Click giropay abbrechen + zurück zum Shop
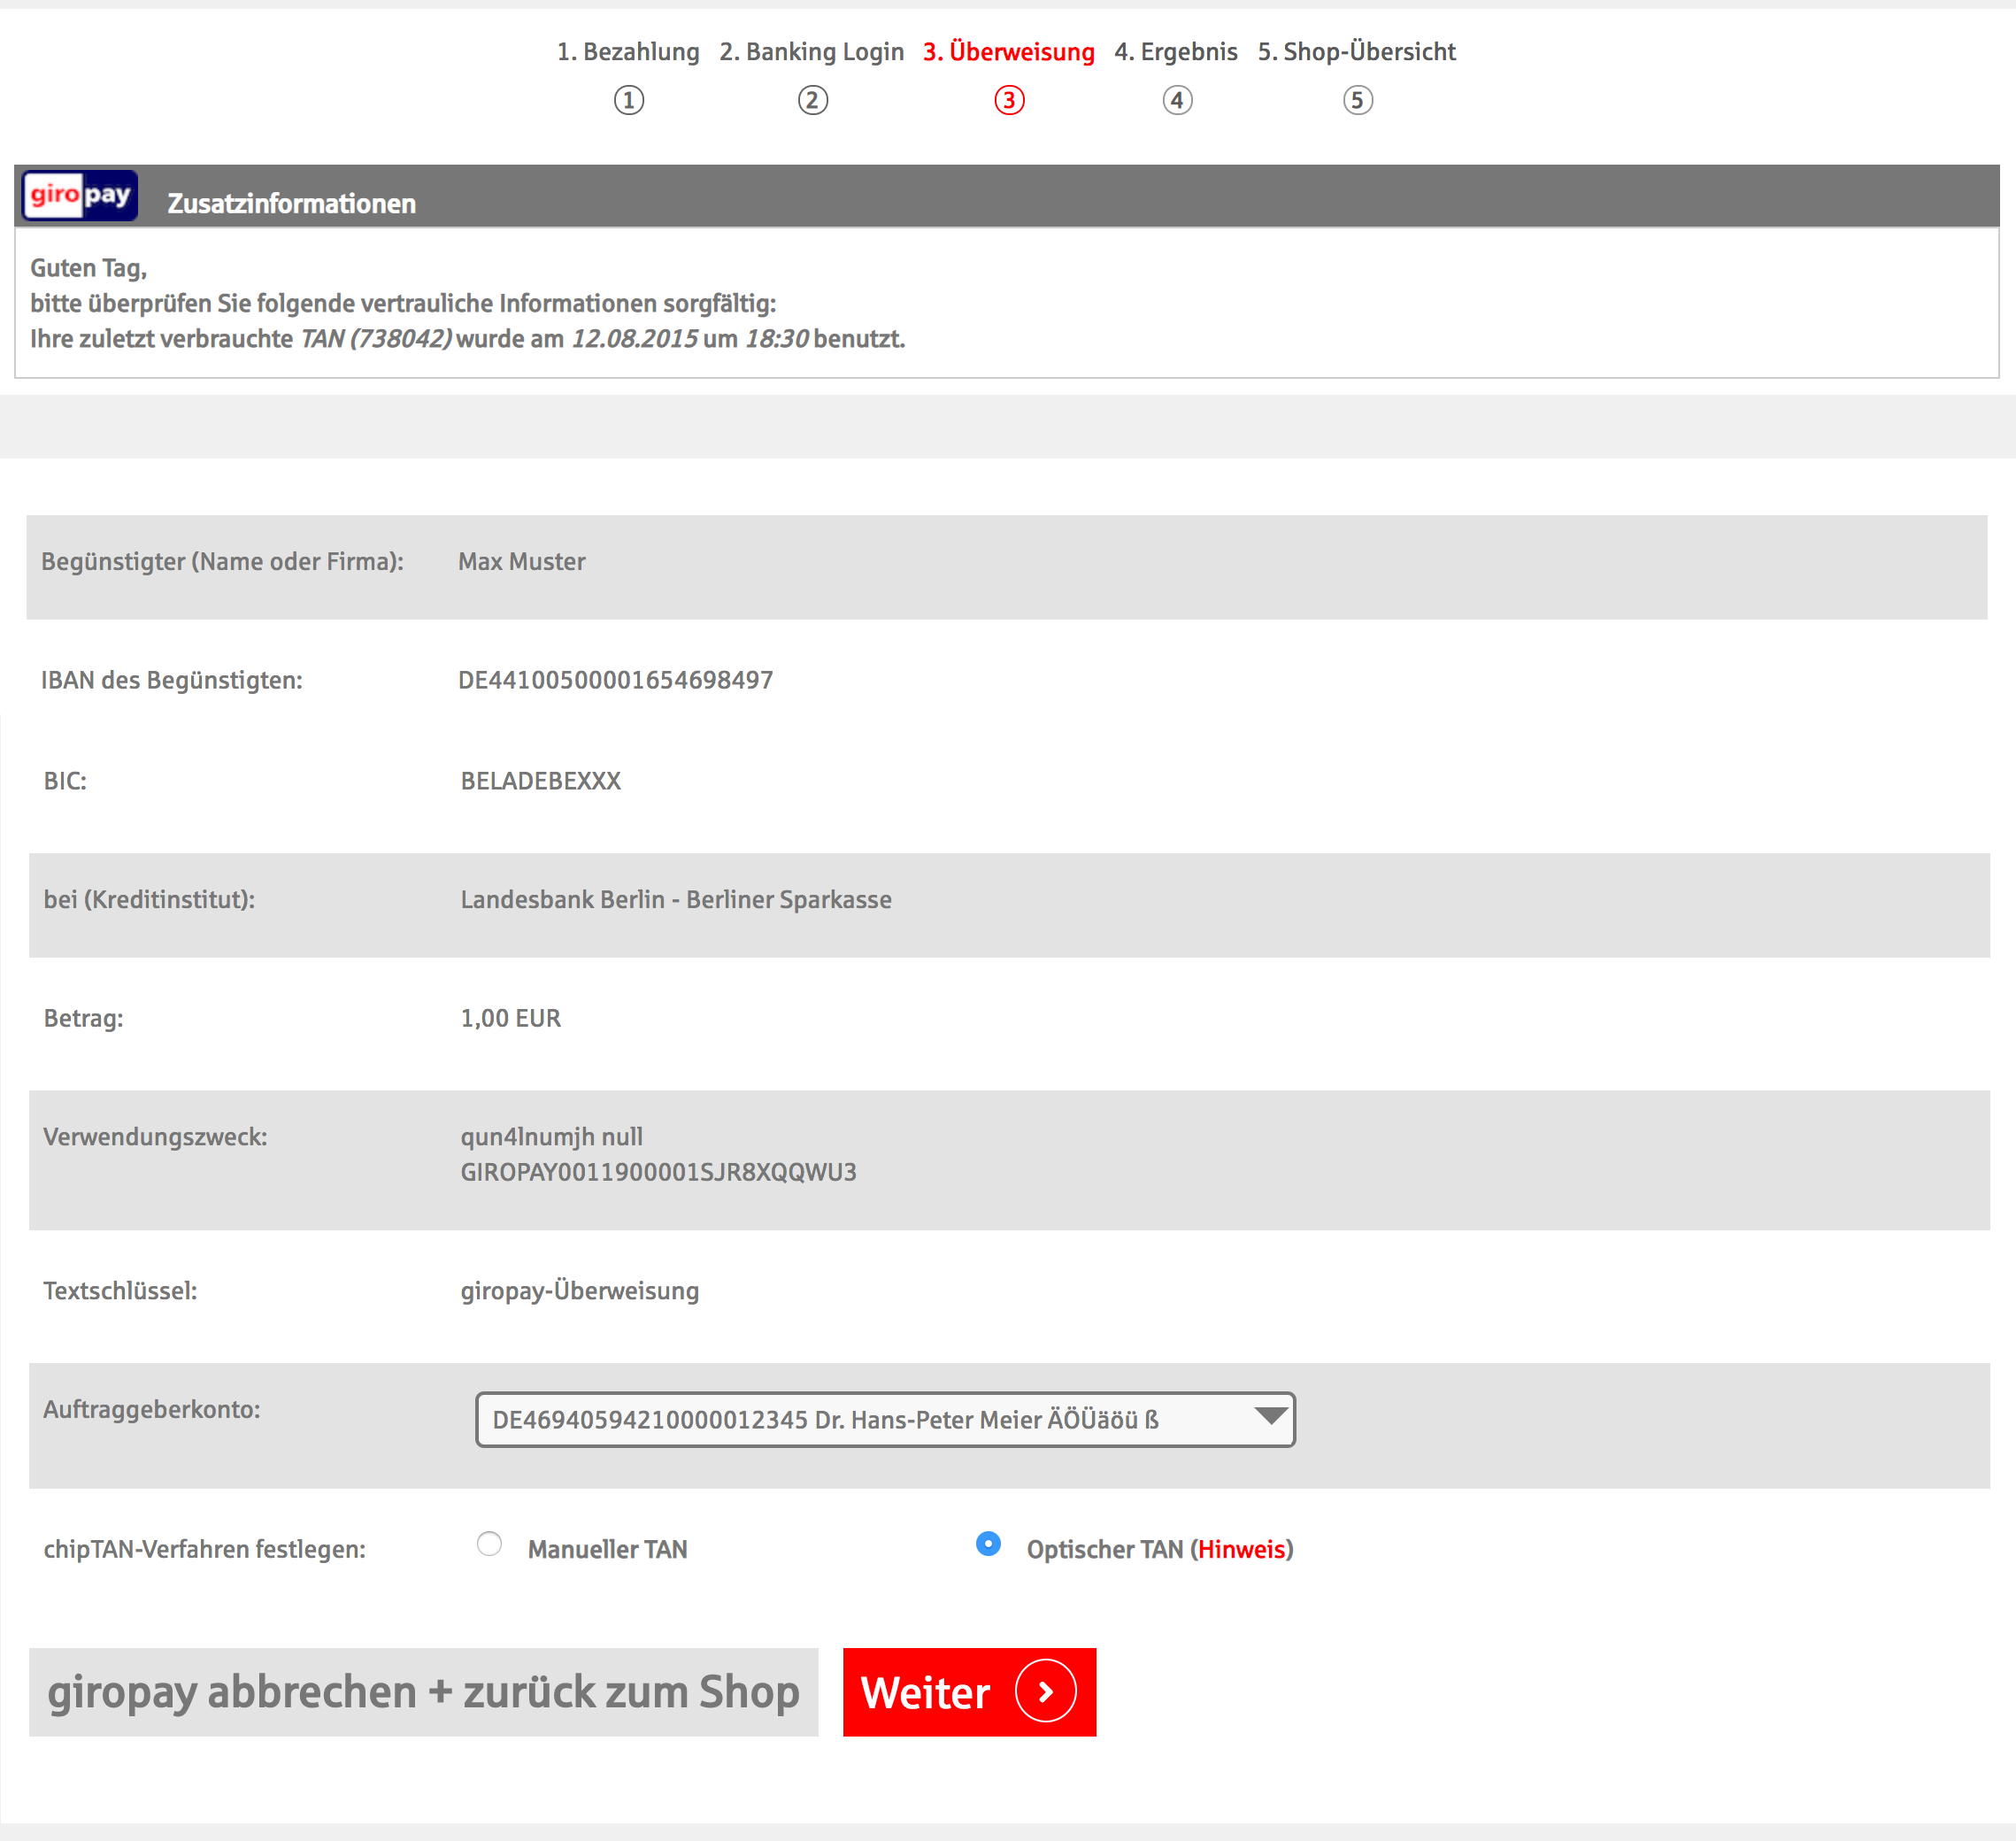Image resolution: width=2016 pixels, height=1841 pixels. point(423,1692)
